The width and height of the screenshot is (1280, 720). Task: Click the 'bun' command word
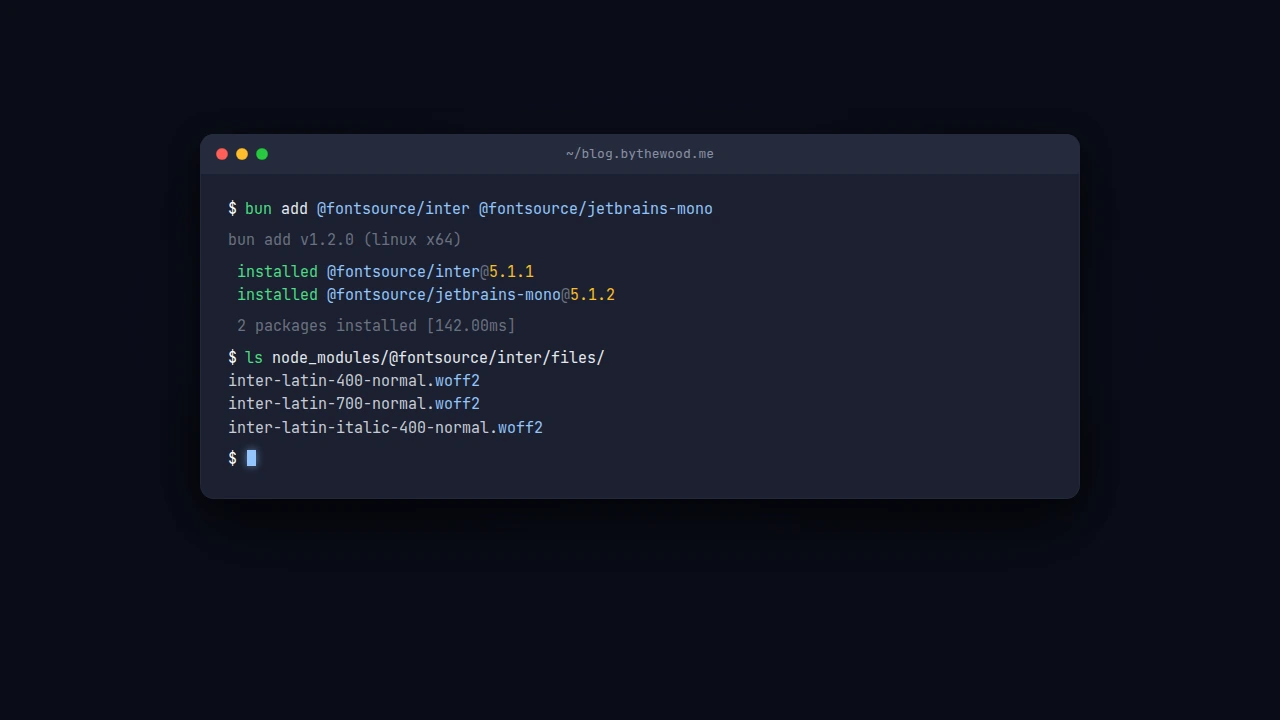[x=258, y=209]
